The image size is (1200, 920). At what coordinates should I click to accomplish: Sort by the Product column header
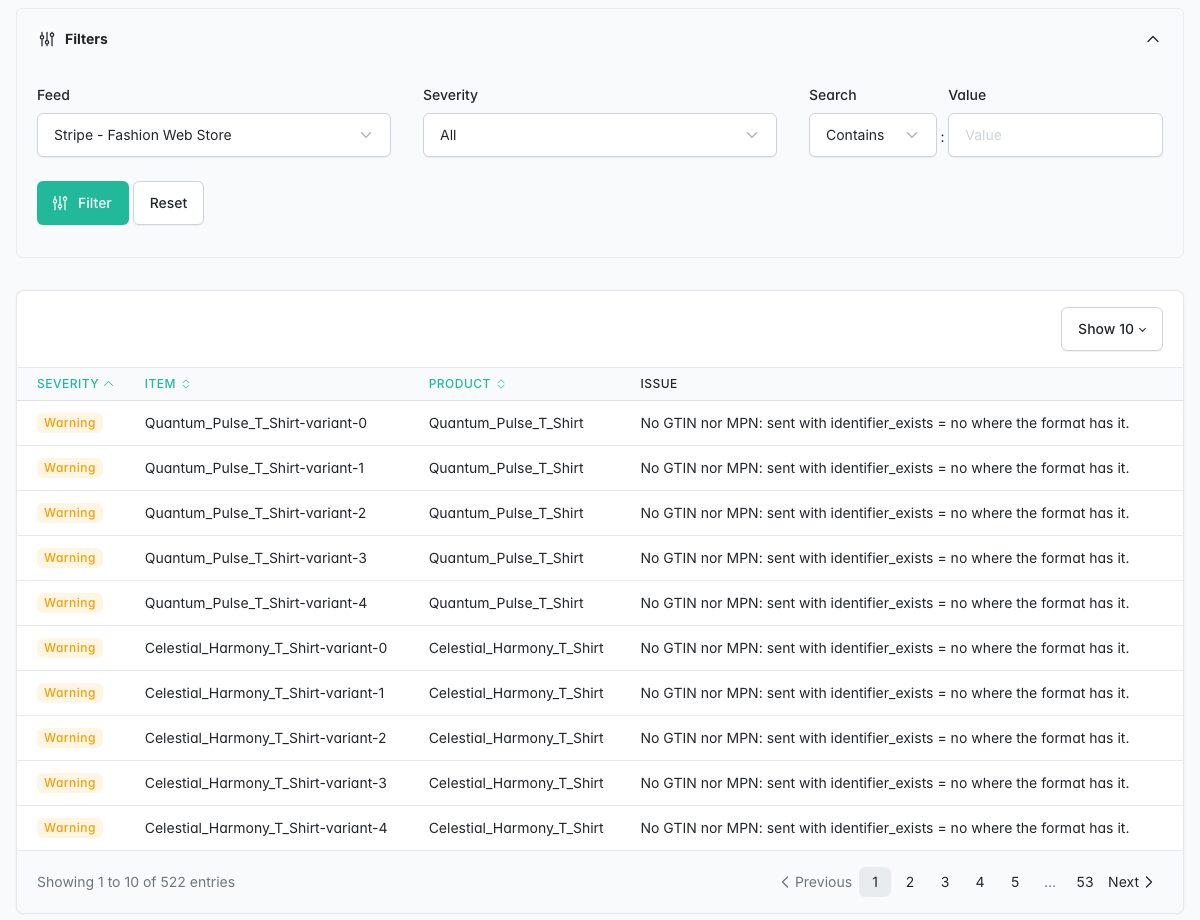pos(467,384)
